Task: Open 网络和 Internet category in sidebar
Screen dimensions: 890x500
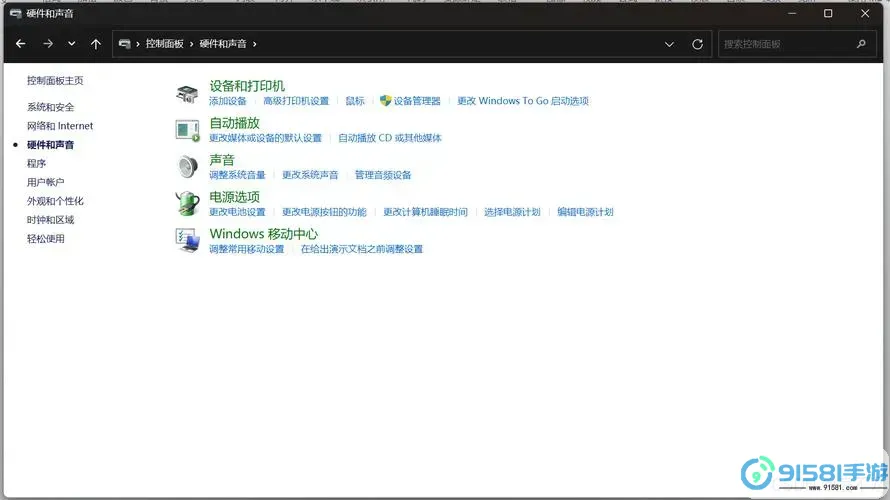Action: coord(60,125)
